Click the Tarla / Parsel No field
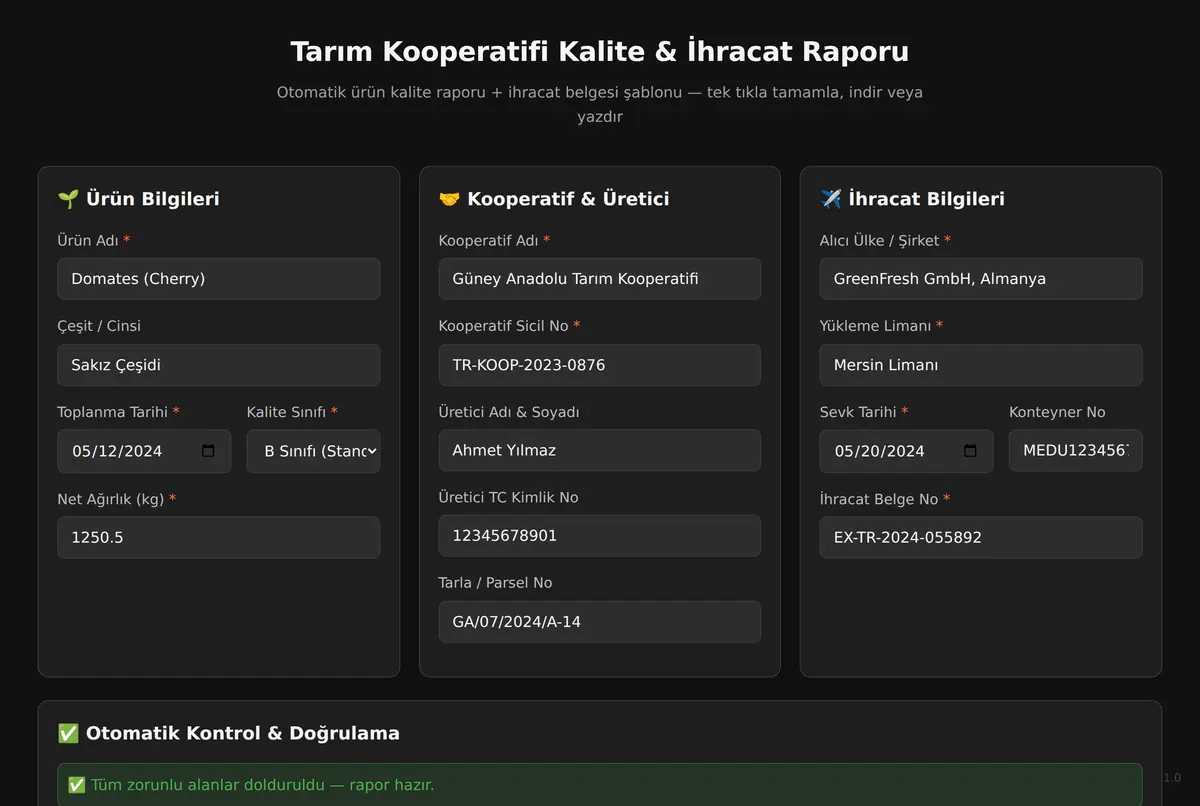This screenshot has height=806, width=1200. 600,622
